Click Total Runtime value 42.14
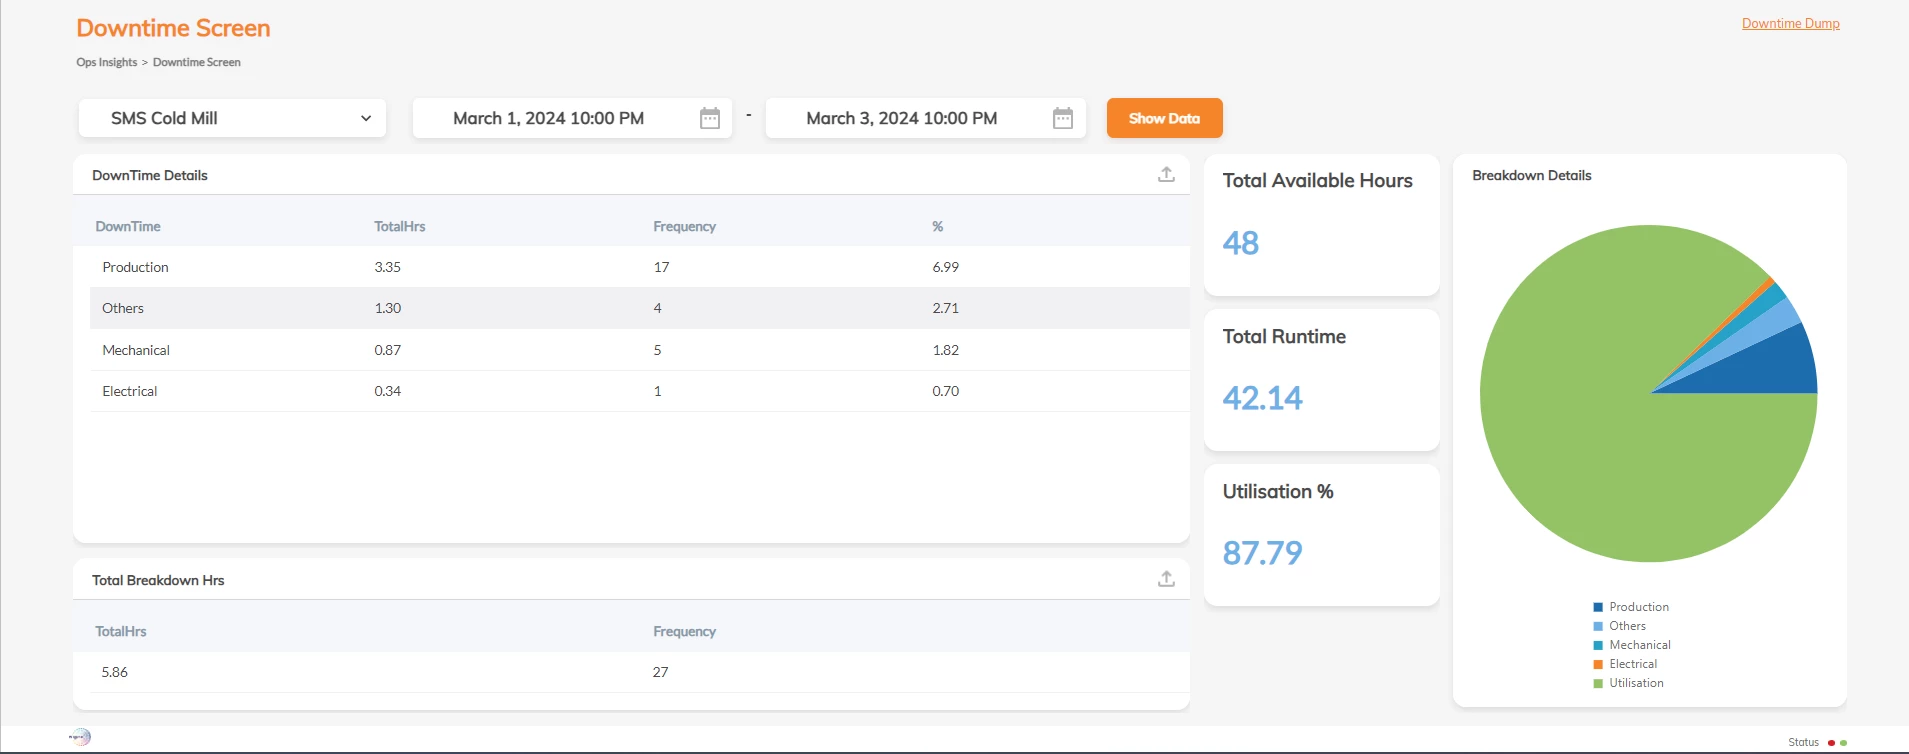The width and height of the screenshot is (1909, 754). 1262,398
